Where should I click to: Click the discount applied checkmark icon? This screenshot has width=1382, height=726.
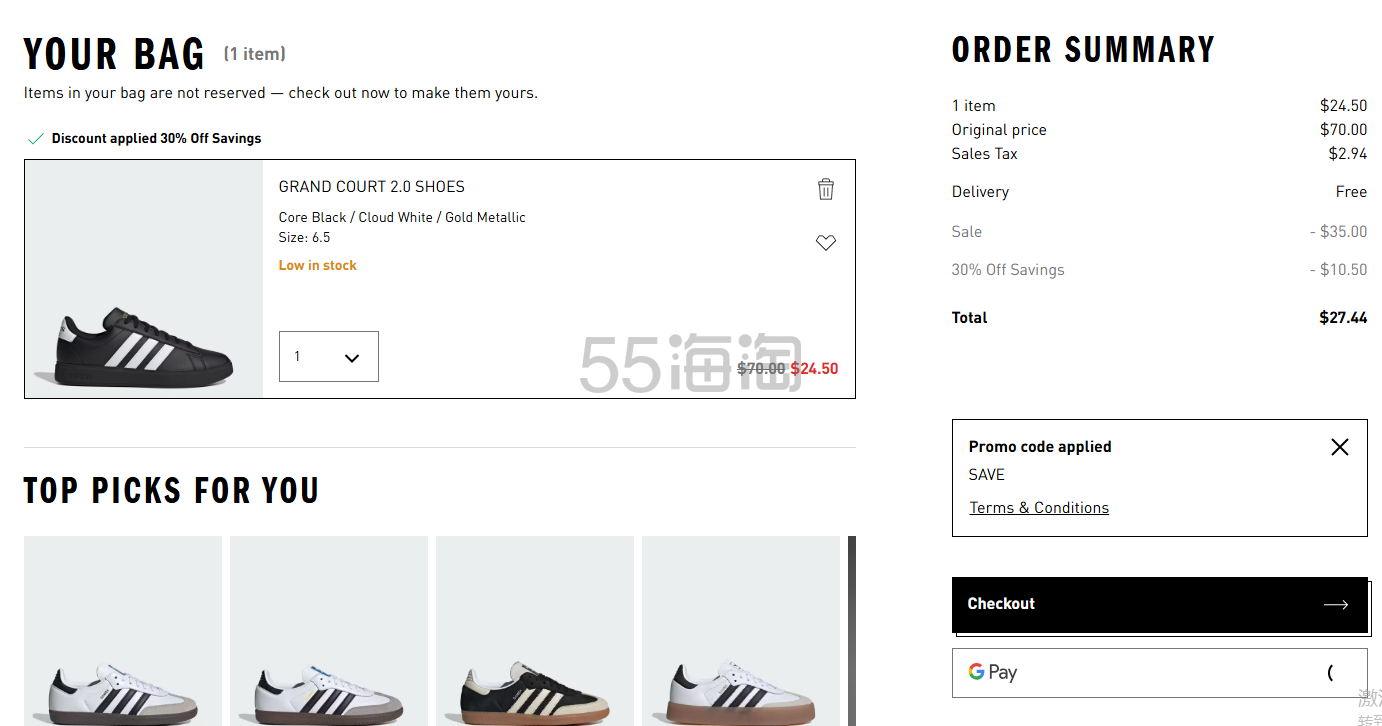click(36, 139)
